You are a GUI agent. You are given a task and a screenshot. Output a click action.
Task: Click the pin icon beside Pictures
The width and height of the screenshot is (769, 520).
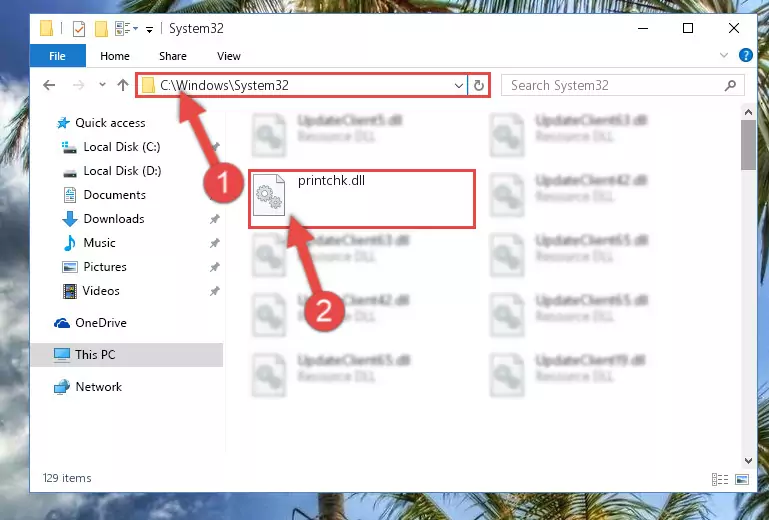215,267
